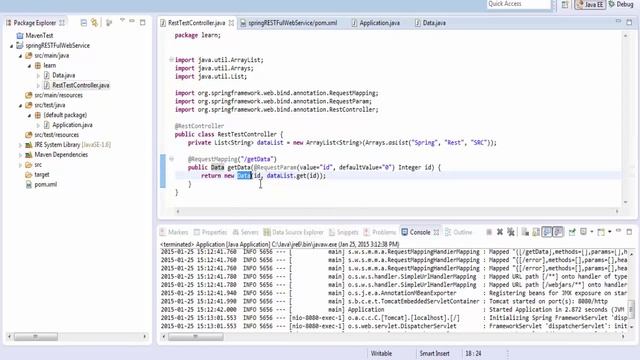This screenshot has width=640, height=360.
Task: Collapse the learn package
Action: pos(29,66)
